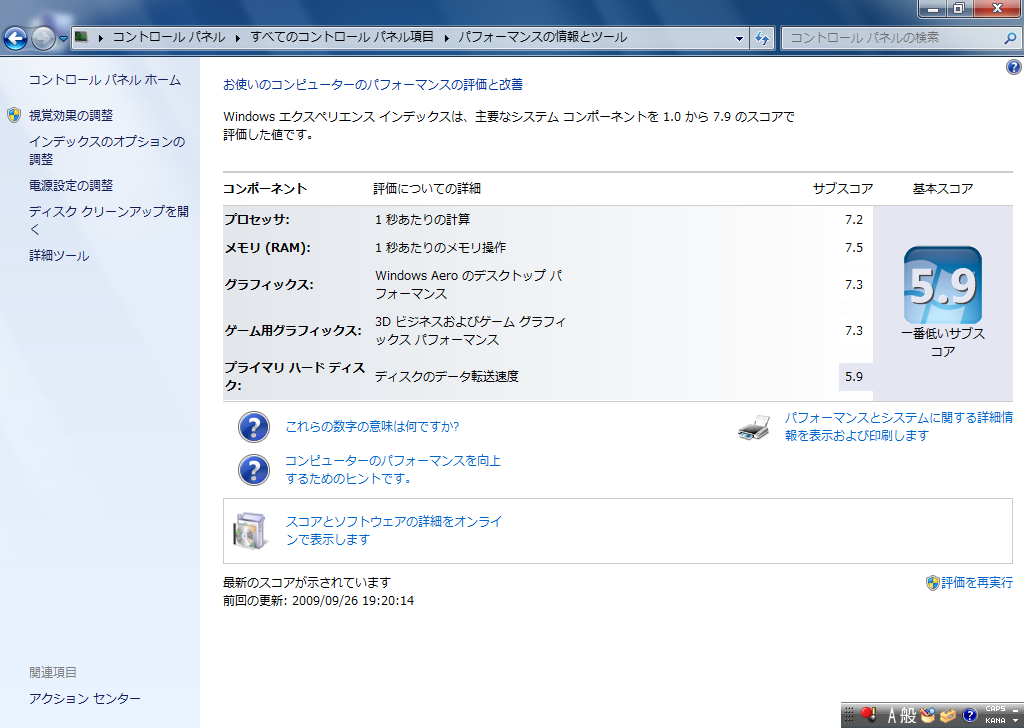This screenshot has height=728, width=1024.
Task: Click the shield icon beside 視覚効果の調整
Action: pyautogui.click(x=14, y=116)
